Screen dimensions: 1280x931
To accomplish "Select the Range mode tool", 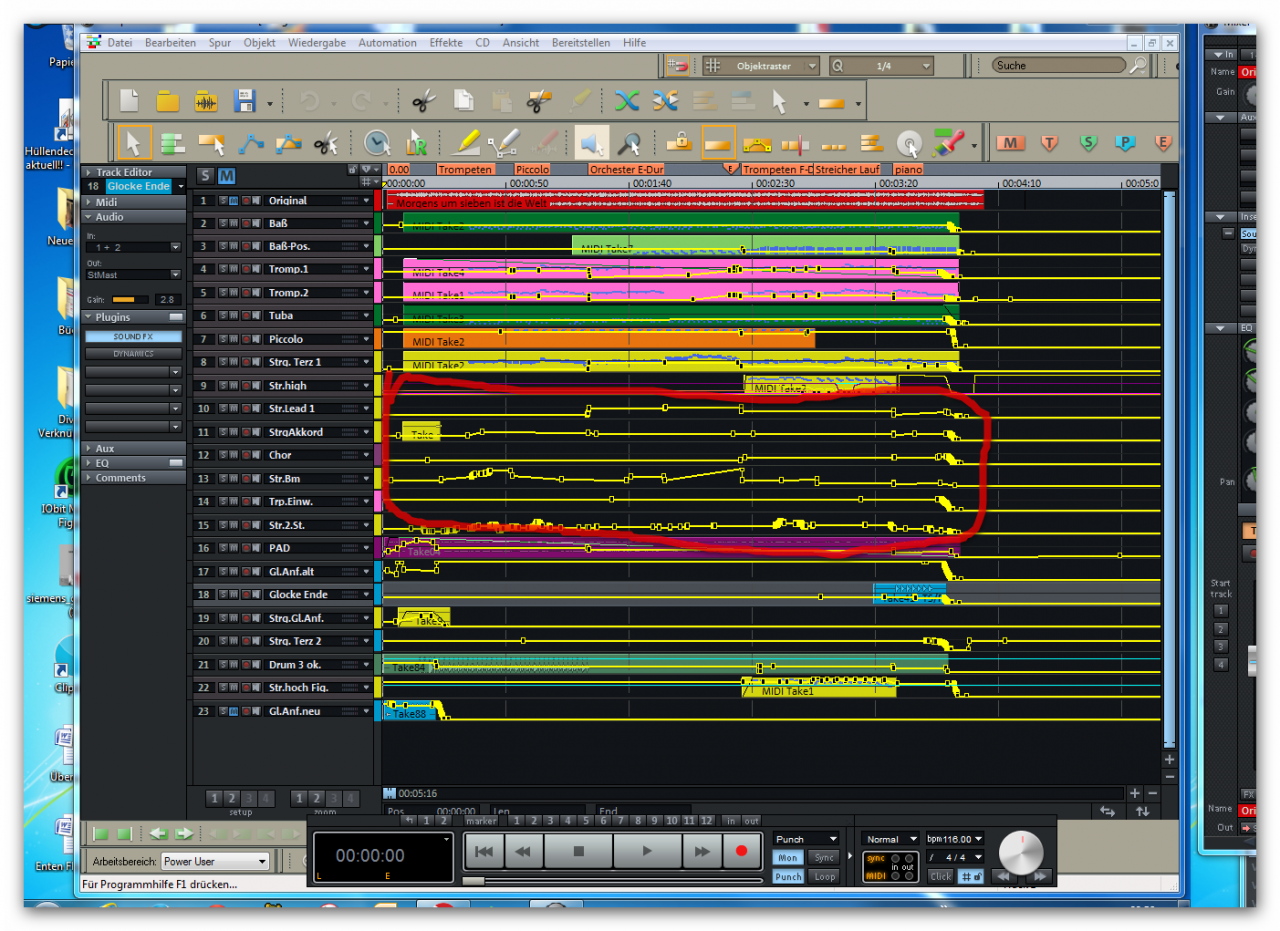I will [x=172, y=143].
